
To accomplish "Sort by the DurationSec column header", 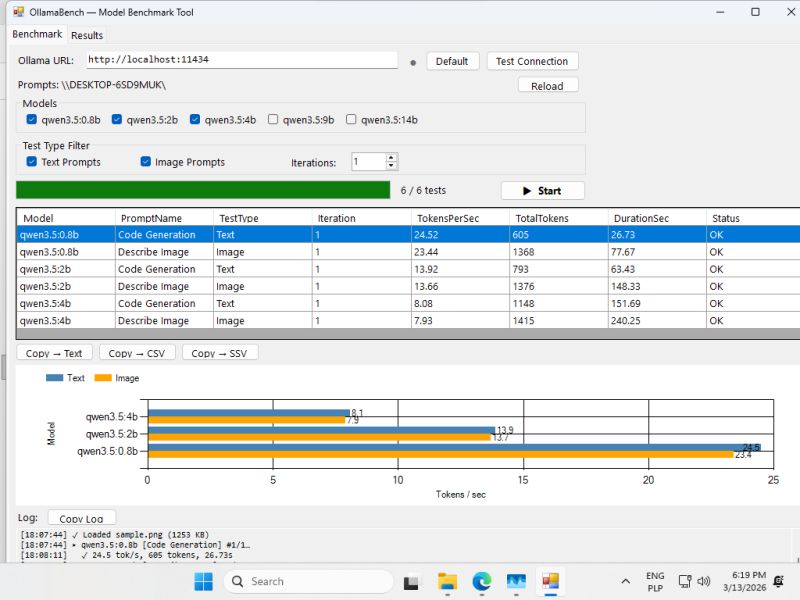I will coord(657,218).
